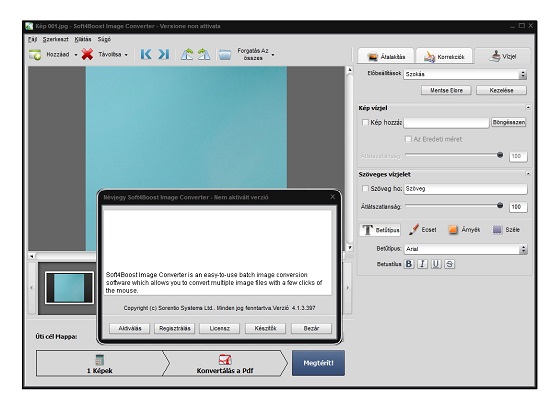Viewport: 550px width, 406px height.
Task: Click the red X Távolítsa remove icon
Action: click(87, 54)
